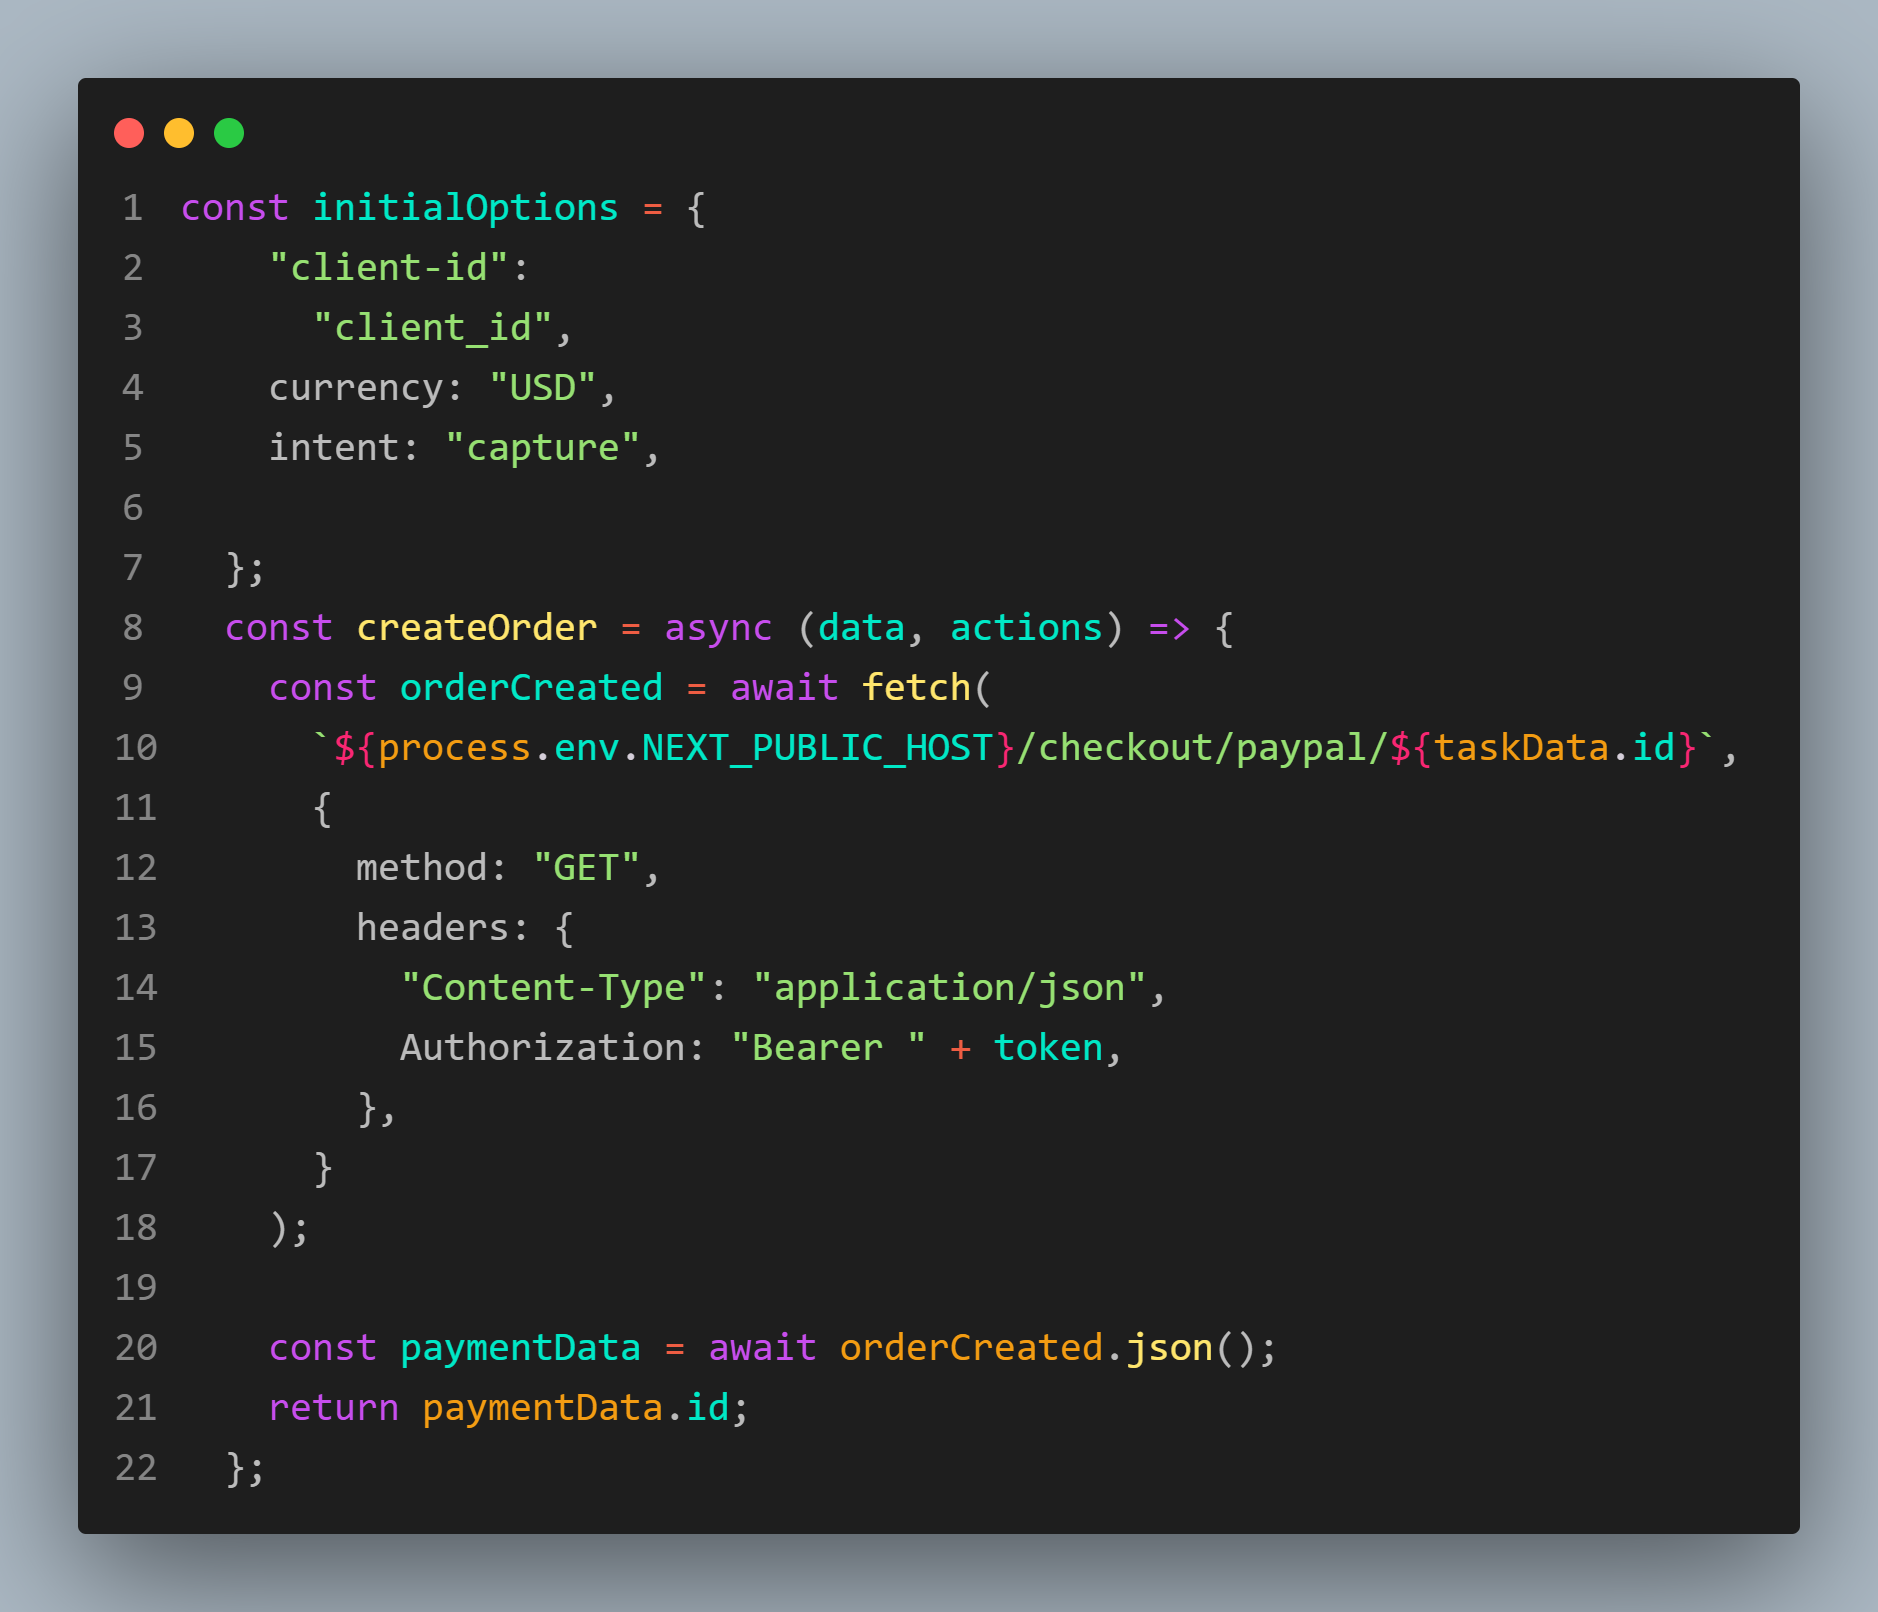Click the fetch call name
The width and height of the screenshot is (1878, 1612).
pos(916,688)
